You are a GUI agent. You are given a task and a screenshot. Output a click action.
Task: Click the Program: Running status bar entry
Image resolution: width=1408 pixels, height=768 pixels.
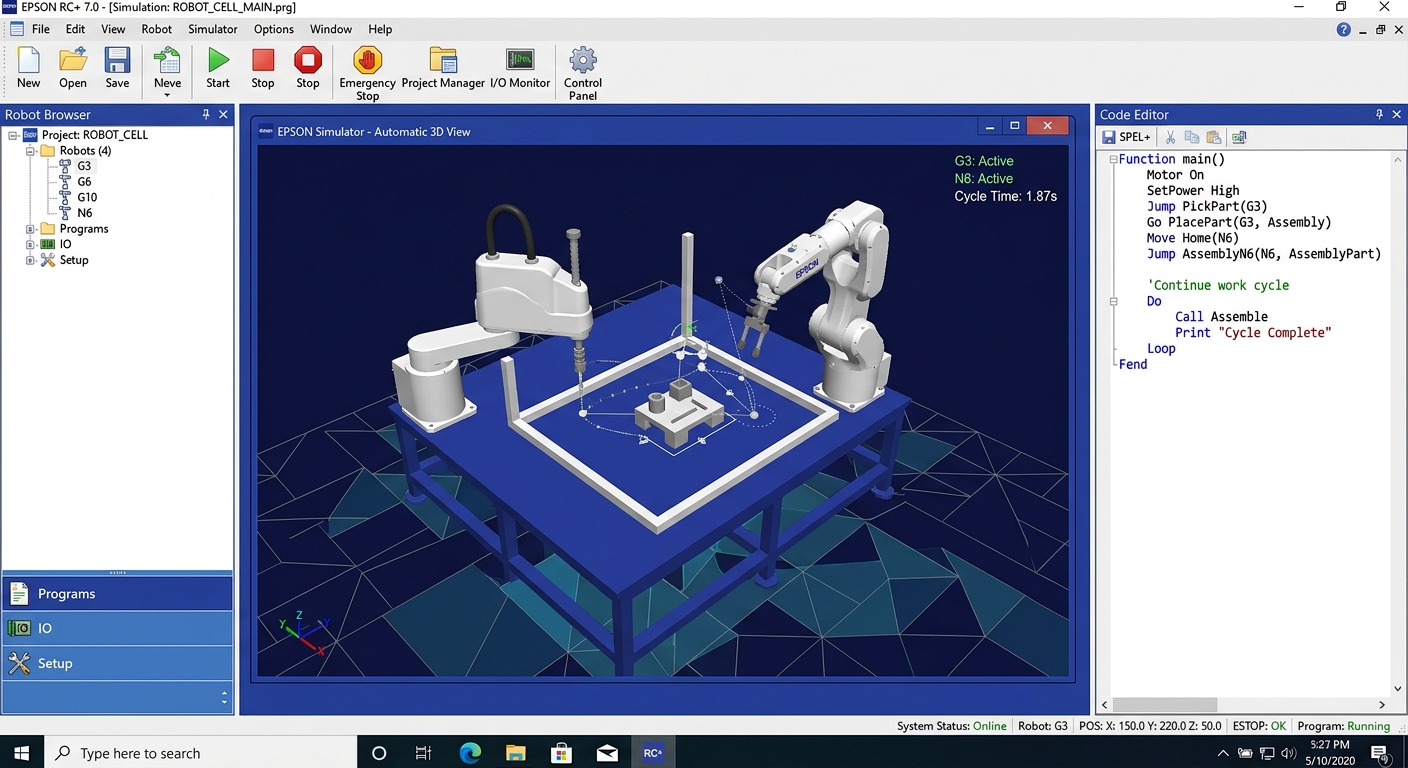[1344, 726]
